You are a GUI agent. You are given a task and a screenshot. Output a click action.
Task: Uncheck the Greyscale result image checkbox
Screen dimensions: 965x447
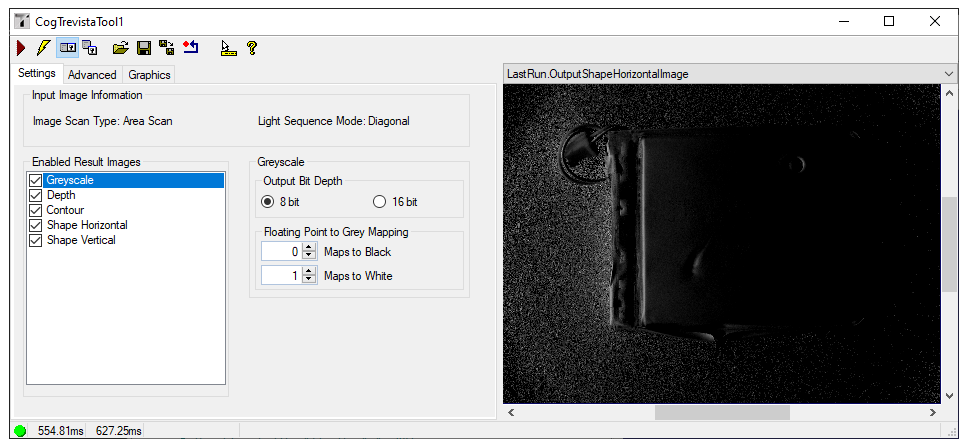36,180
